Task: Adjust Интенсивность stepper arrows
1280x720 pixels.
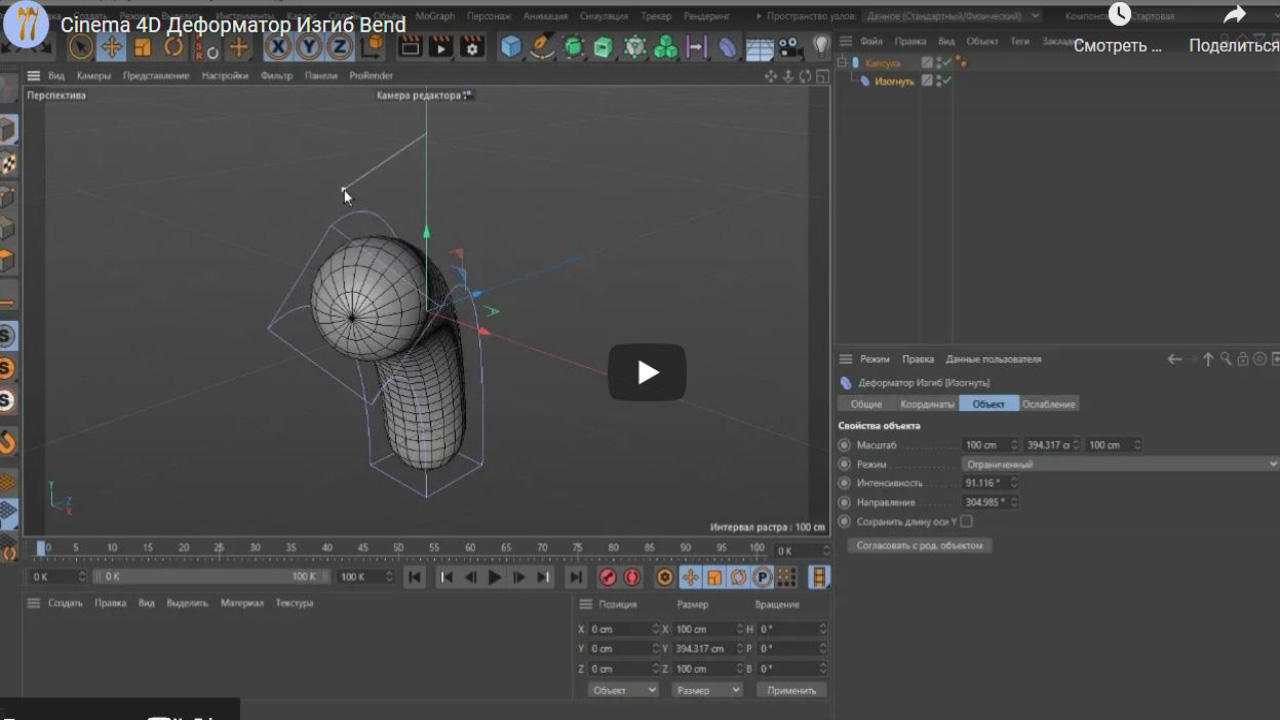Action: click(1014, 483)
